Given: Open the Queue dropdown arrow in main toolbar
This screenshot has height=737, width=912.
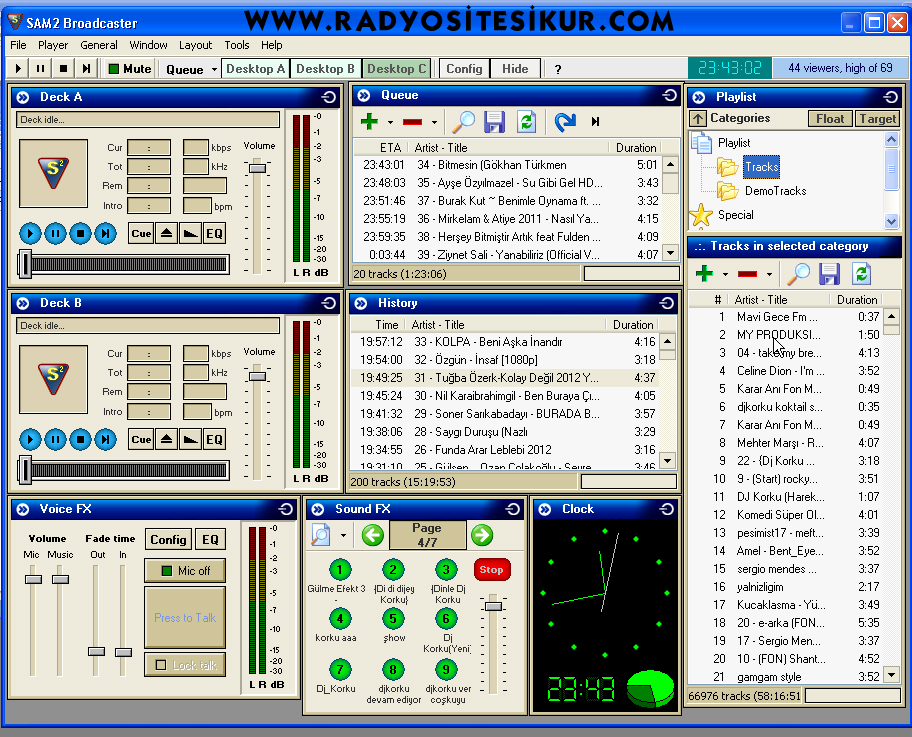Looking at the screenshot, I should coord(214,70).
